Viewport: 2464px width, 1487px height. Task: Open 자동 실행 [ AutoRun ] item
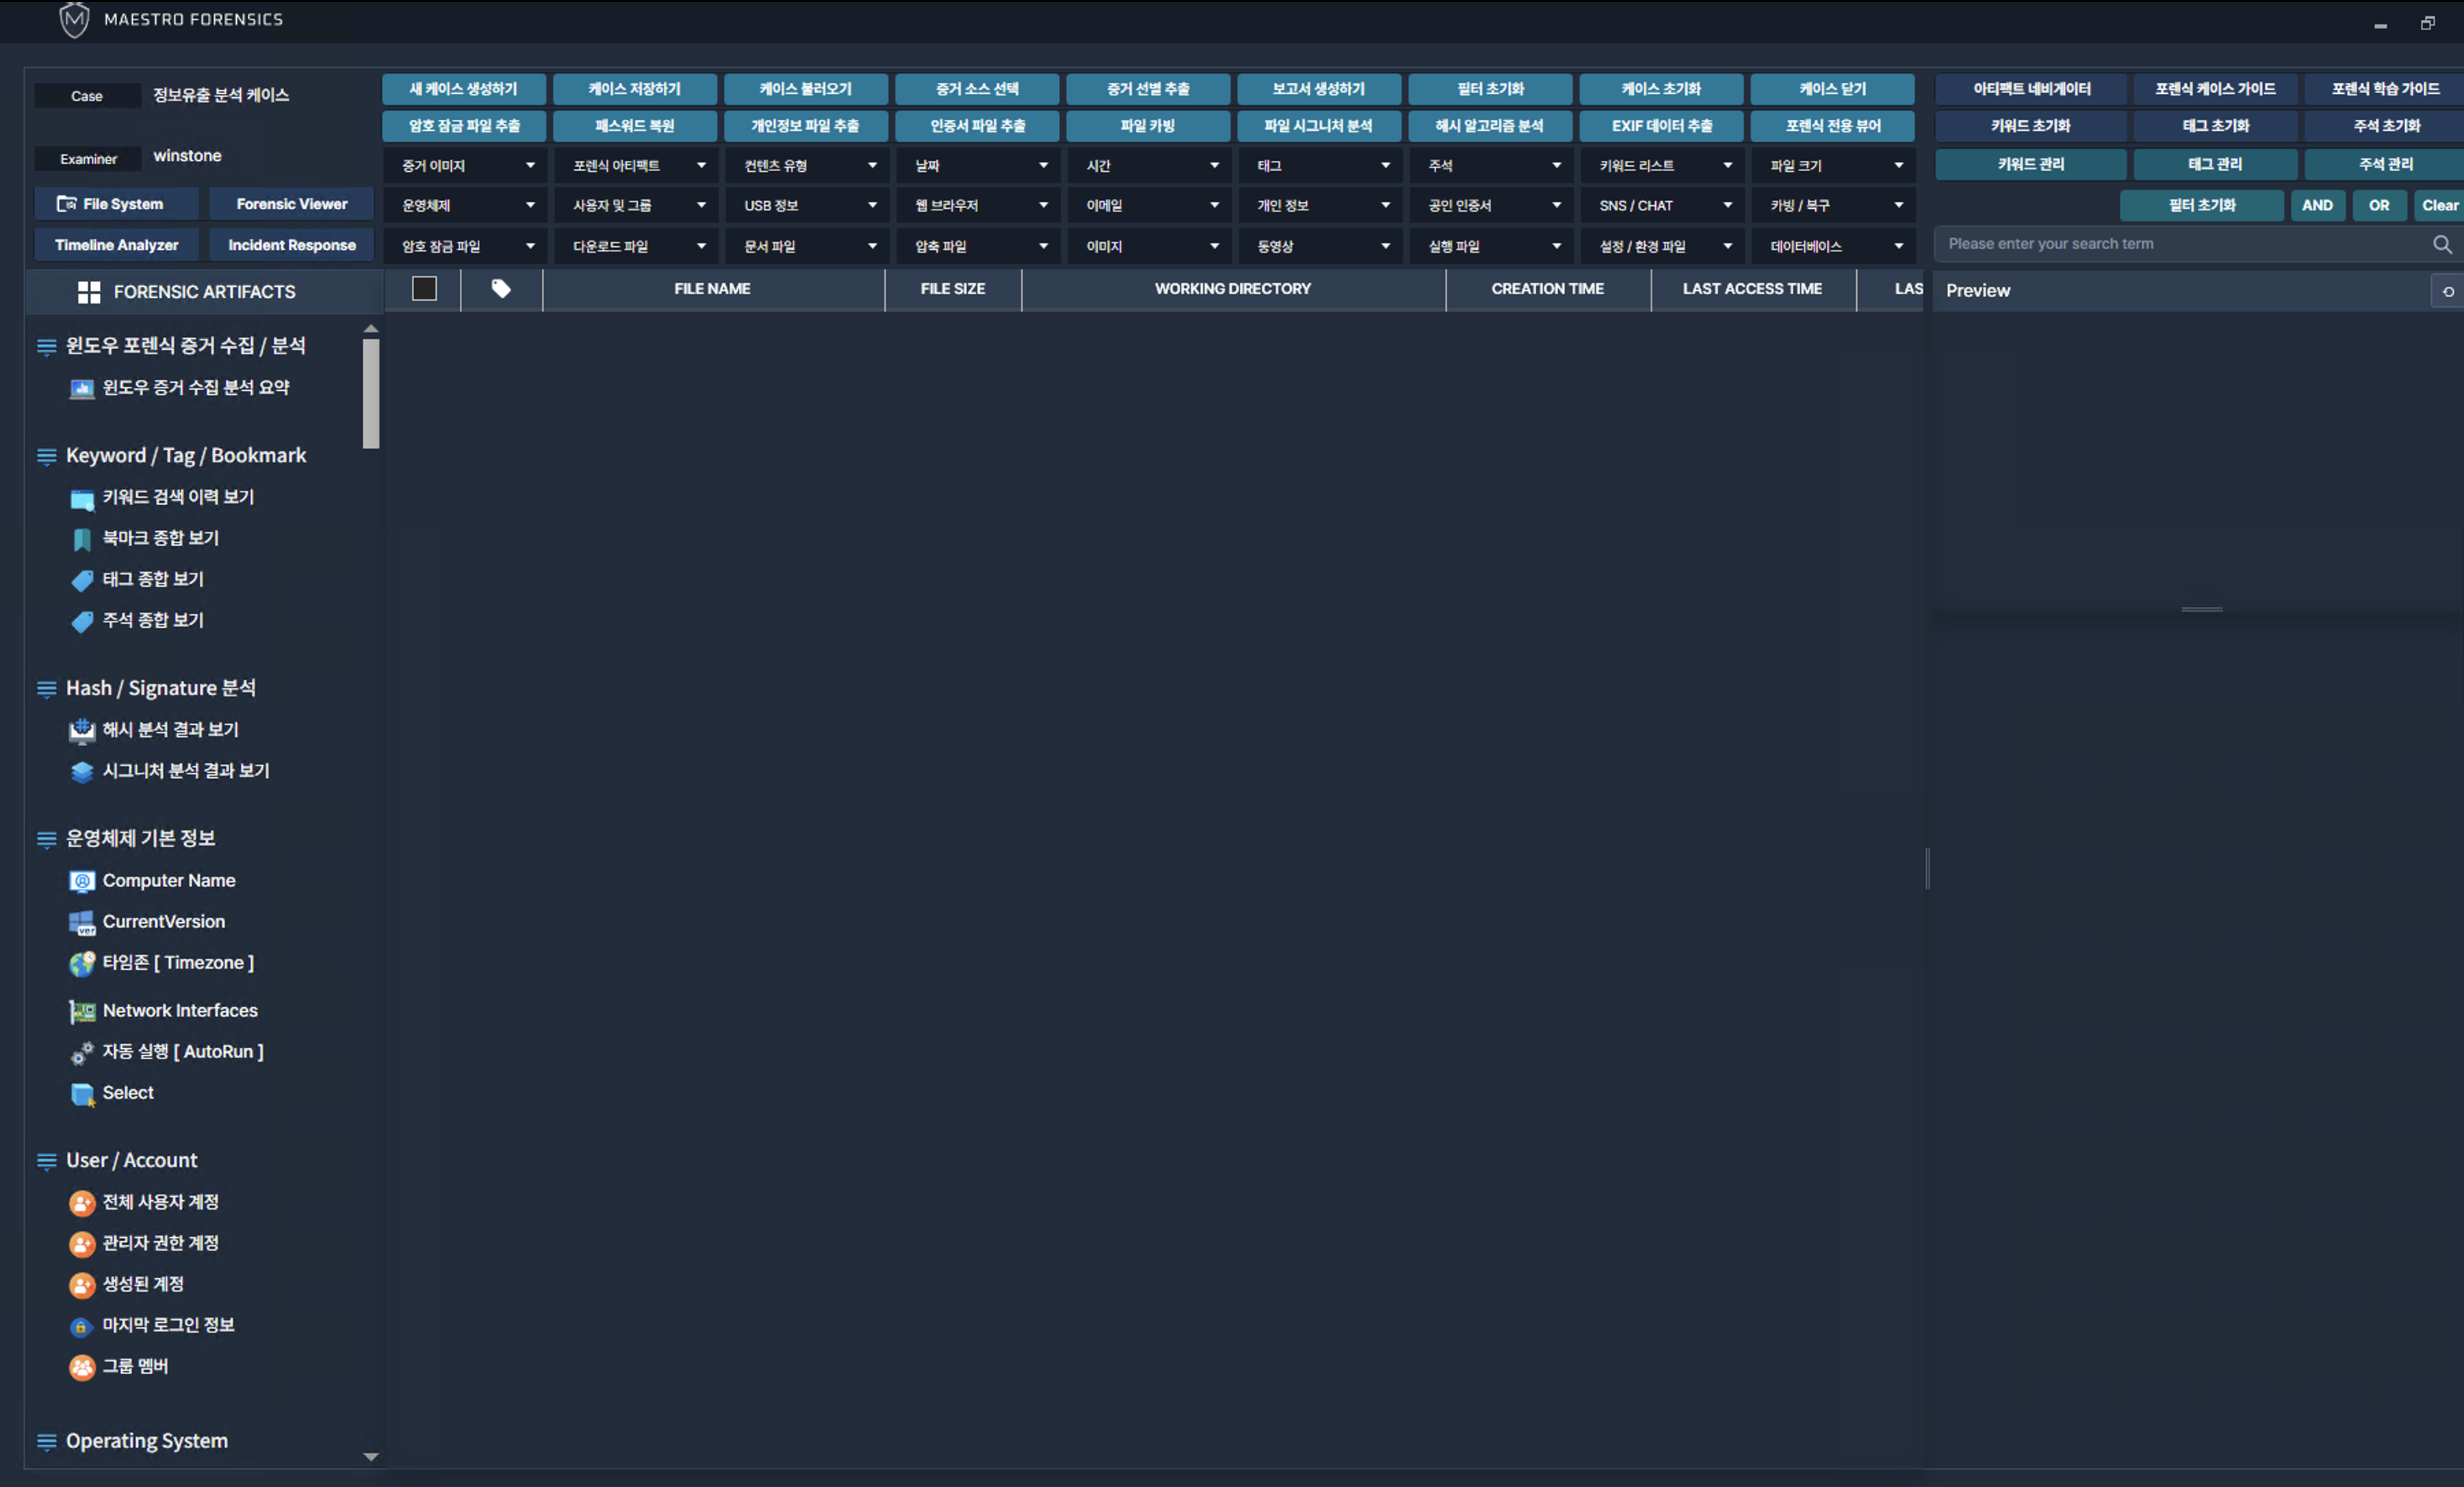tap(182, 1051)
